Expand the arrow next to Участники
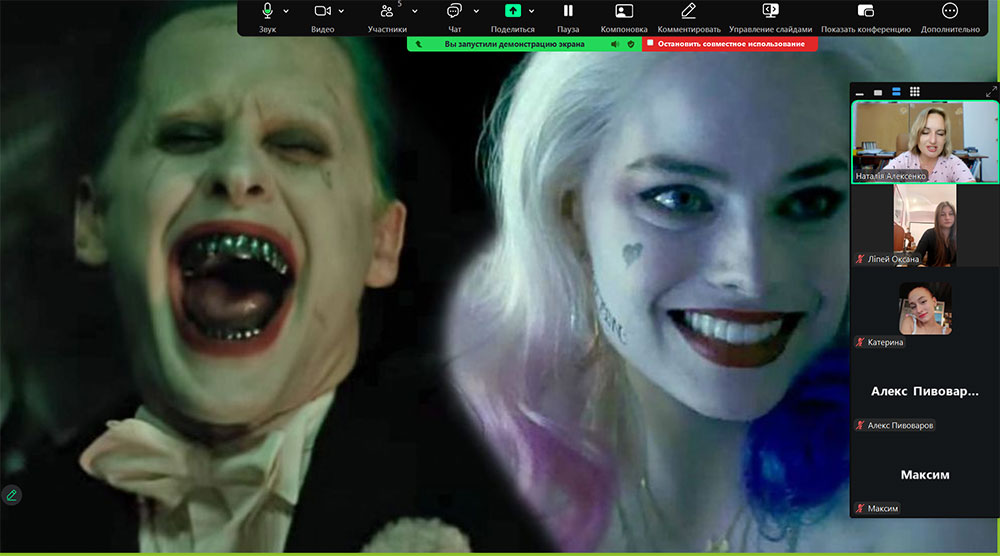The image size is (1000, 556). point(415,11)
